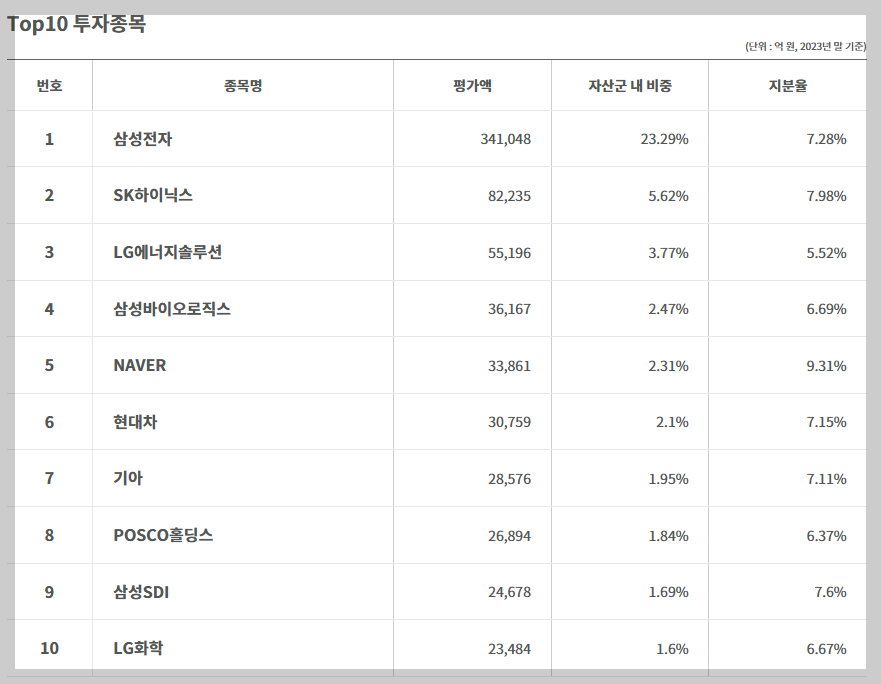
Task: Select the '종목명' column header
Action: pyautogui.click(x=243, y=85)
